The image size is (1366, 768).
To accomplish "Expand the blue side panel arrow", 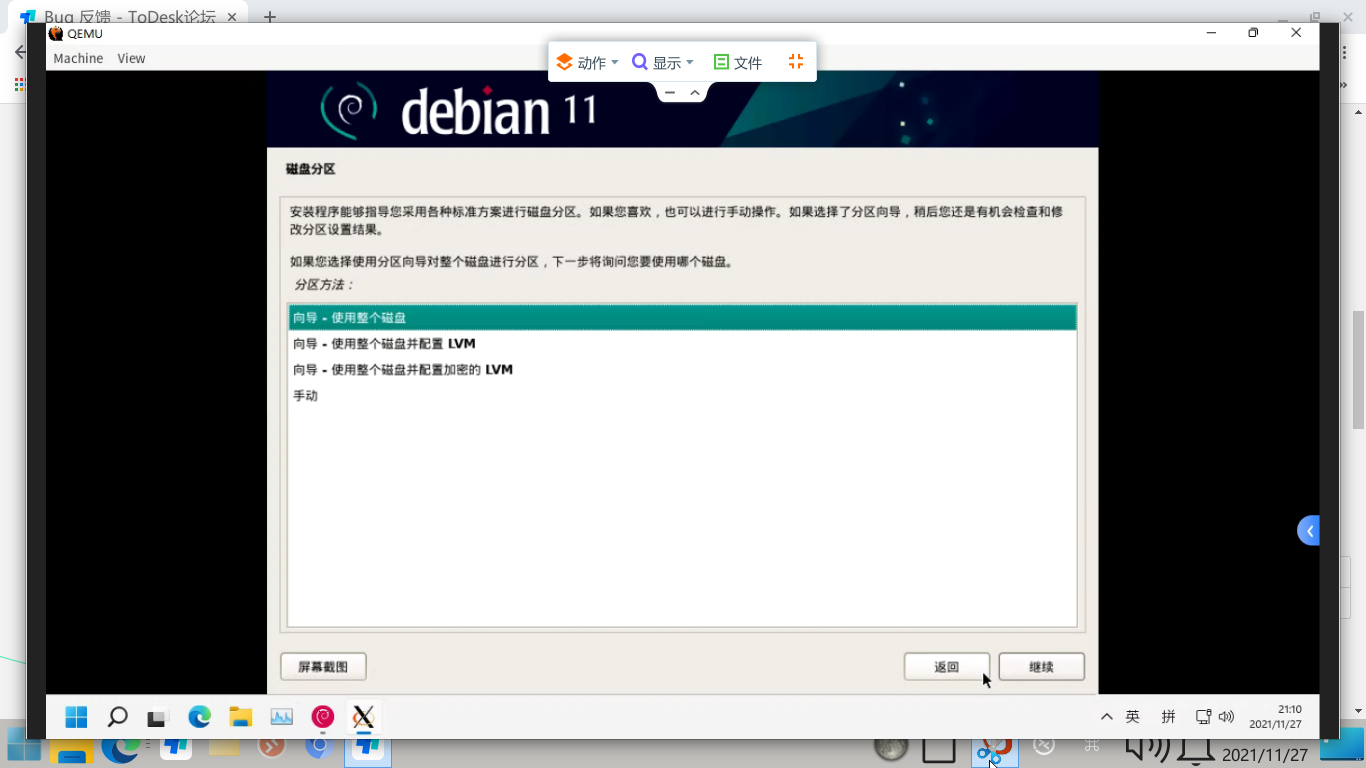I will (x=1308, y=530).
